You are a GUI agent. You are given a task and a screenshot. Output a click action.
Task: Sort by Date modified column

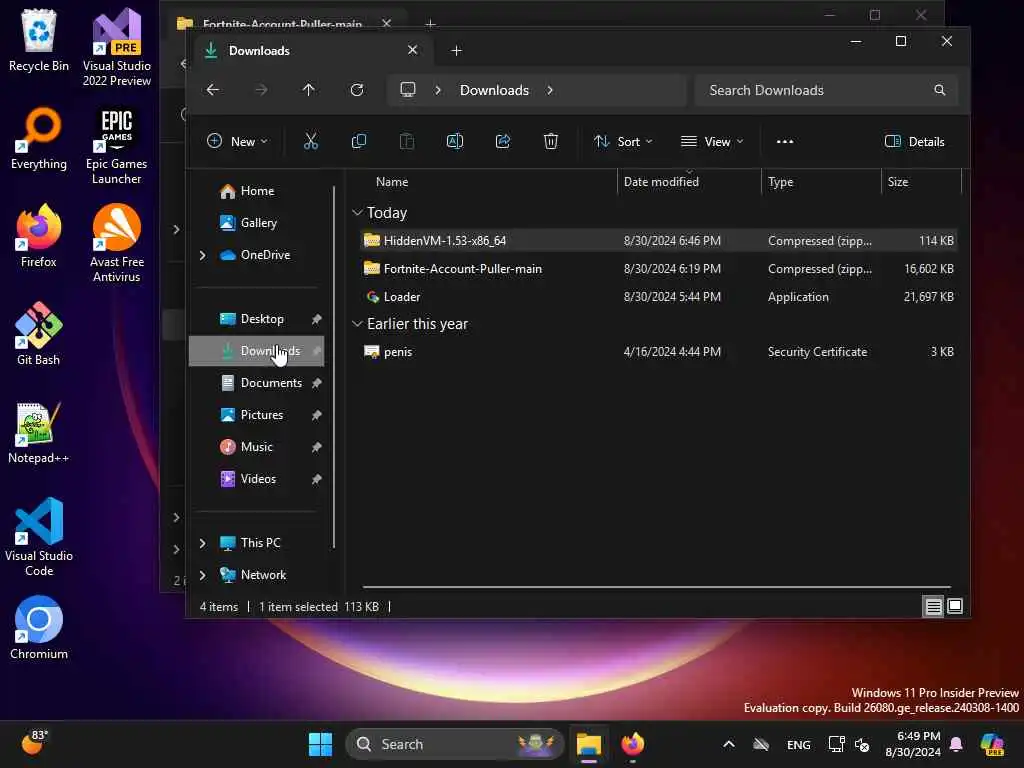click(661, 182)
